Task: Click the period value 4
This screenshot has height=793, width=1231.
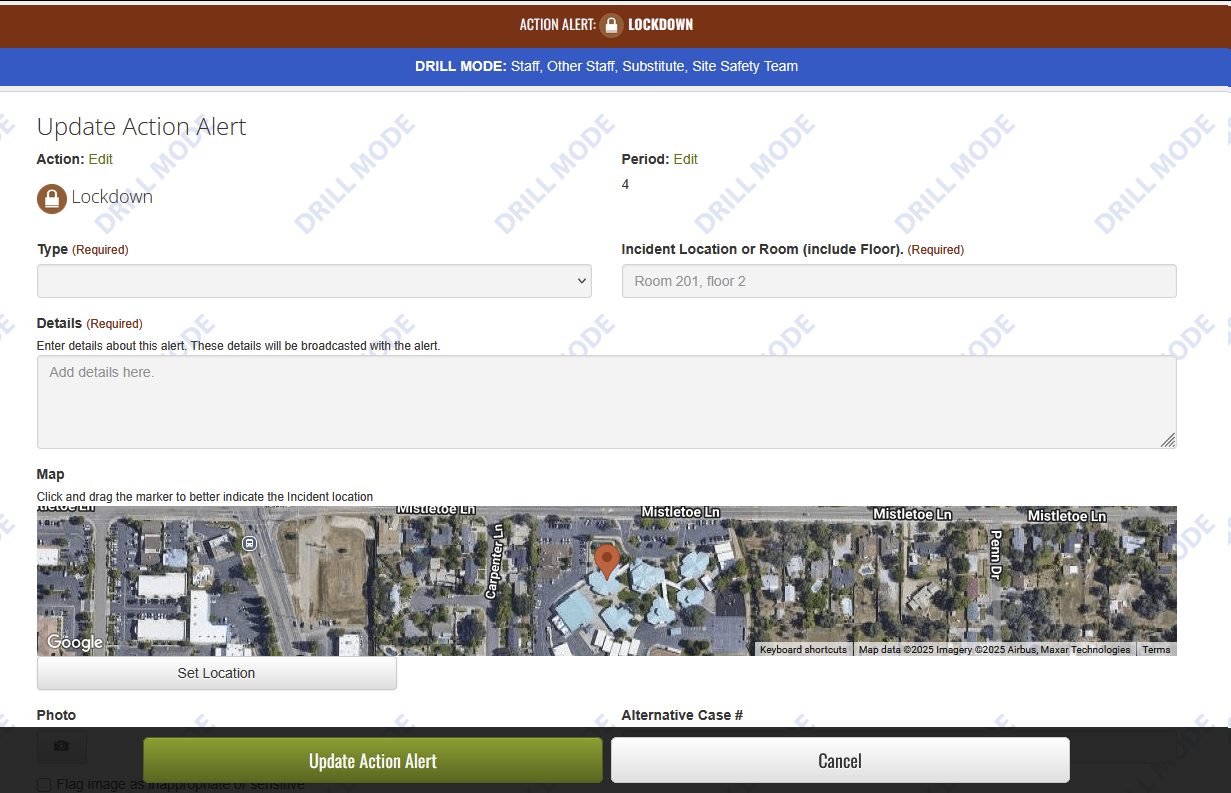Action: [626, 185]
